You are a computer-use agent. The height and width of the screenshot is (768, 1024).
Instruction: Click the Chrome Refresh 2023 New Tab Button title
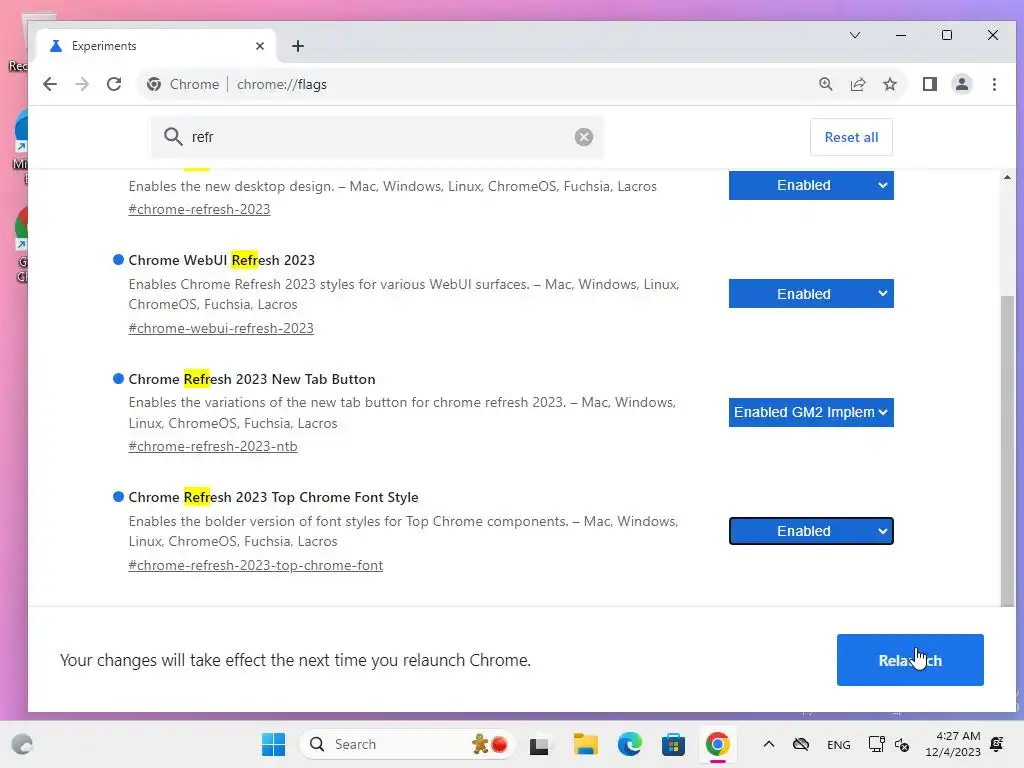252,379
